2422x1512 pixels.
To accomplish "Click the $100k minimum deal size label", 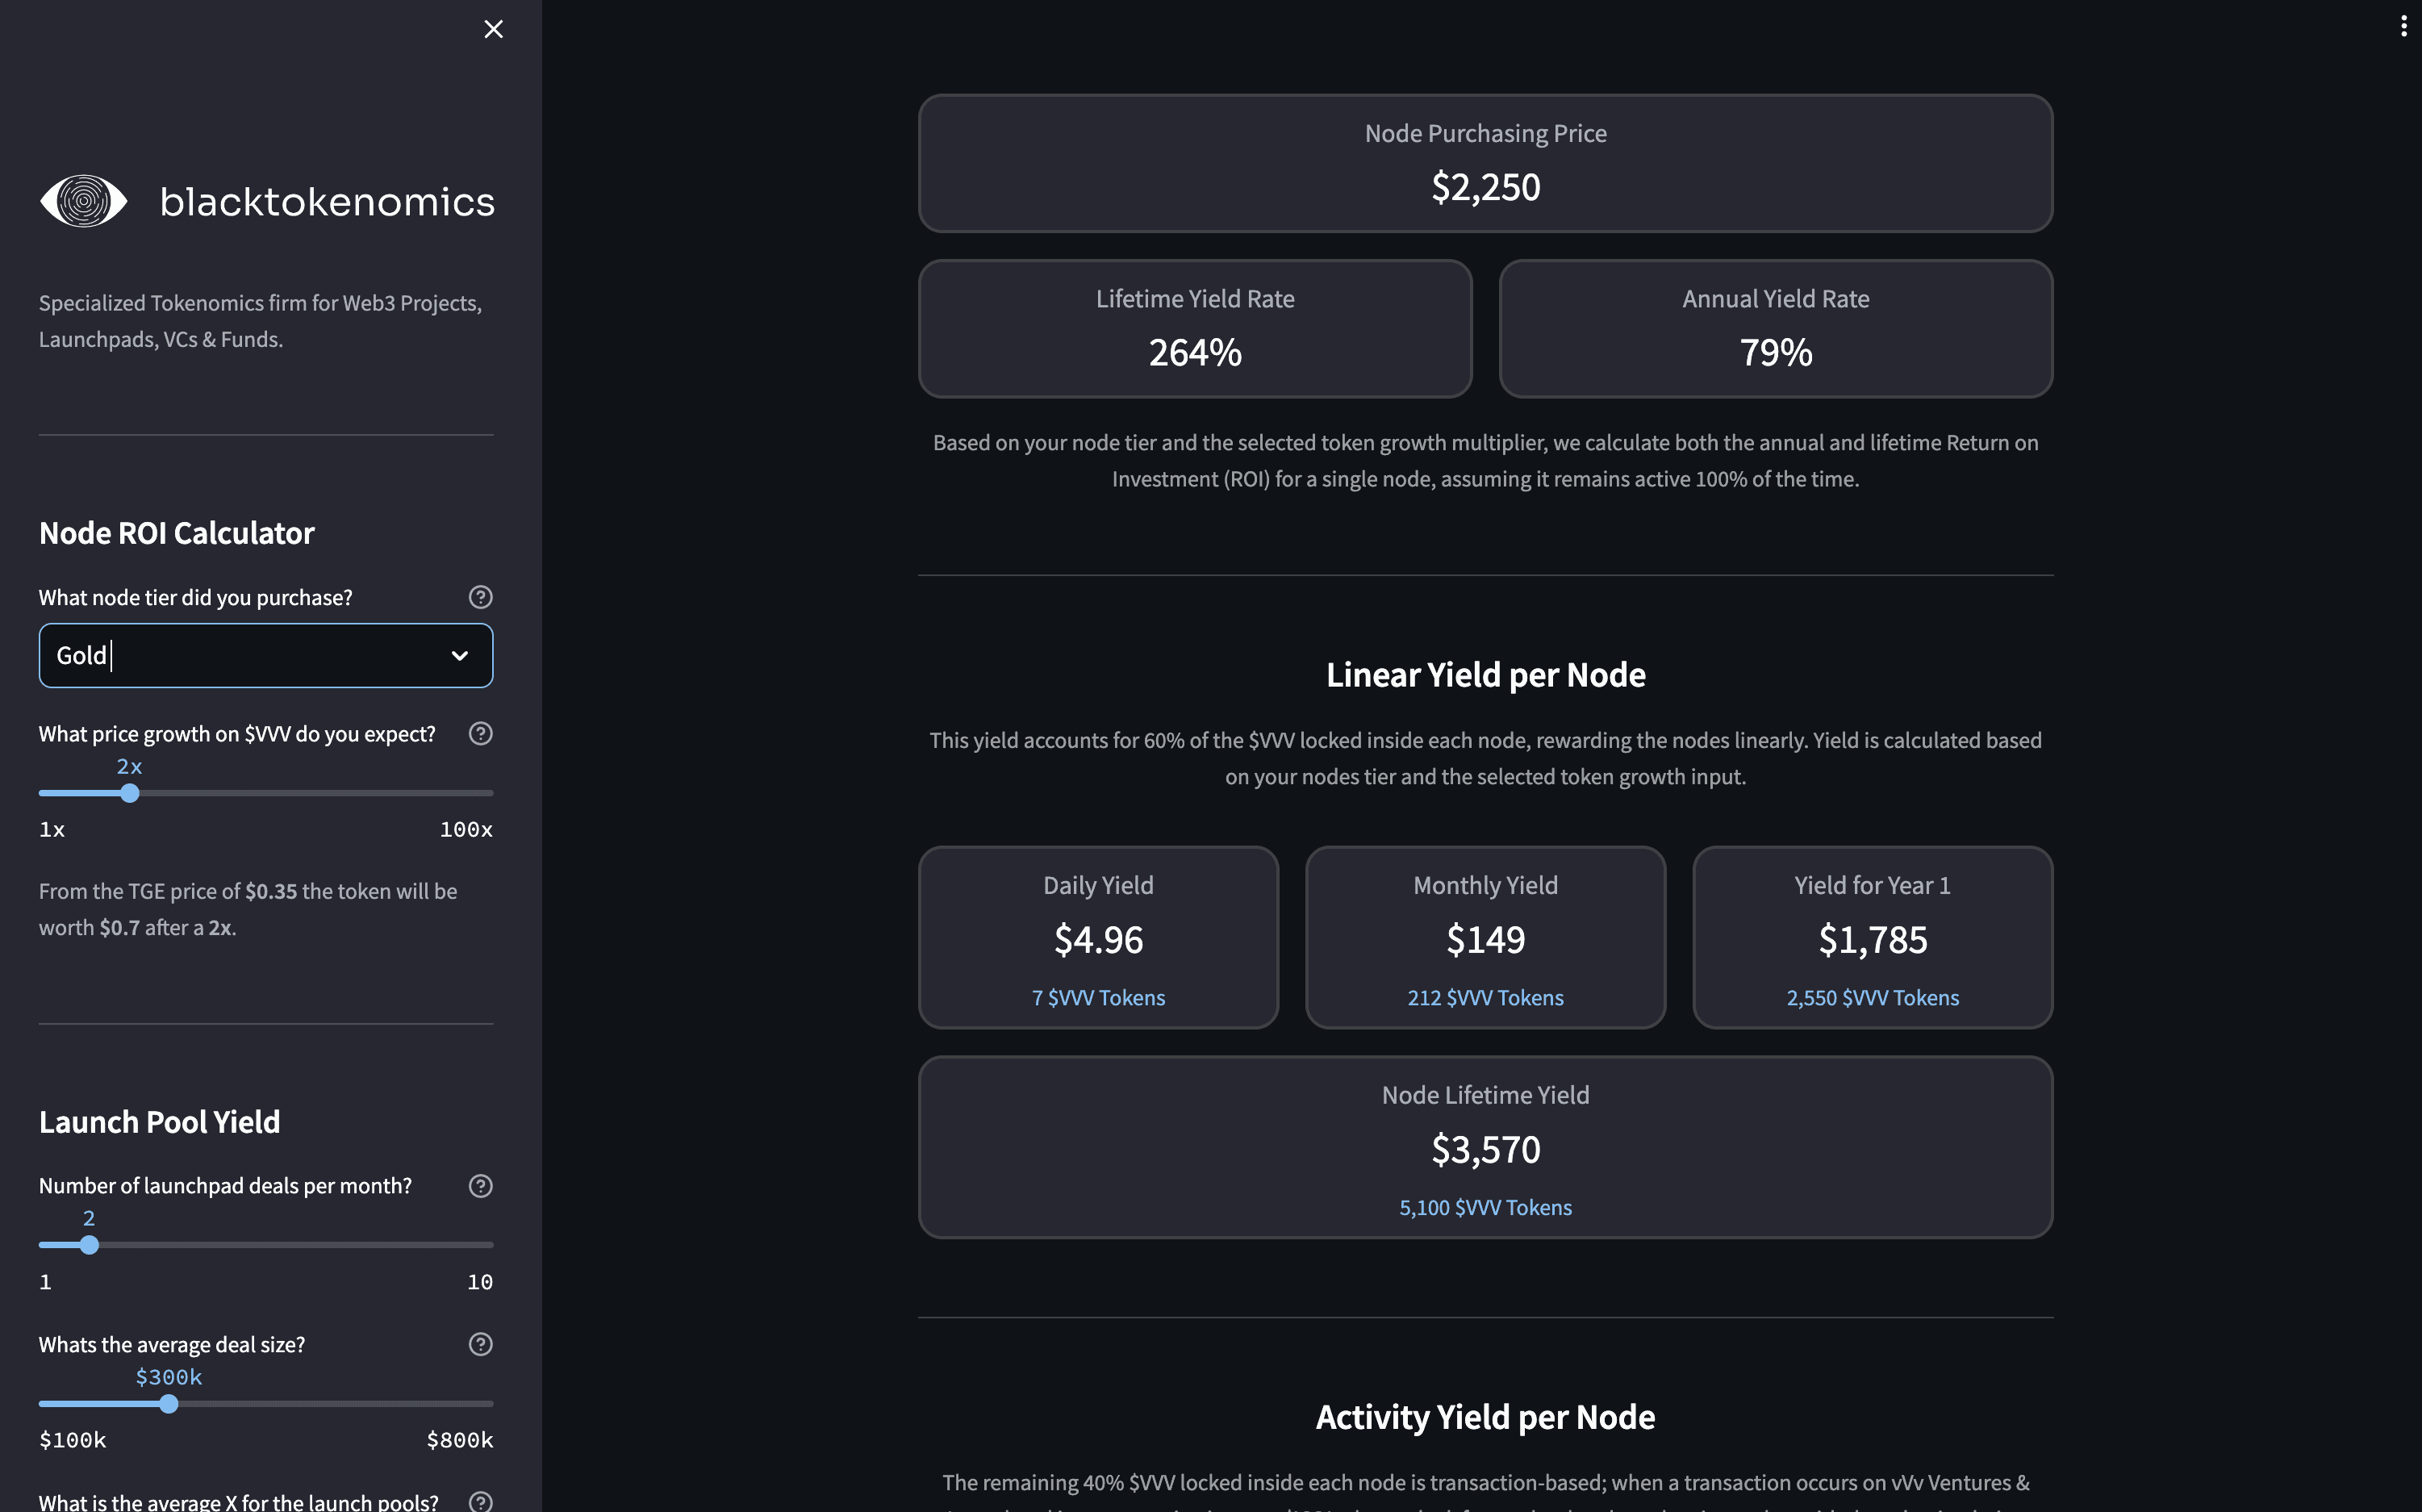I will coord(72,1440).
